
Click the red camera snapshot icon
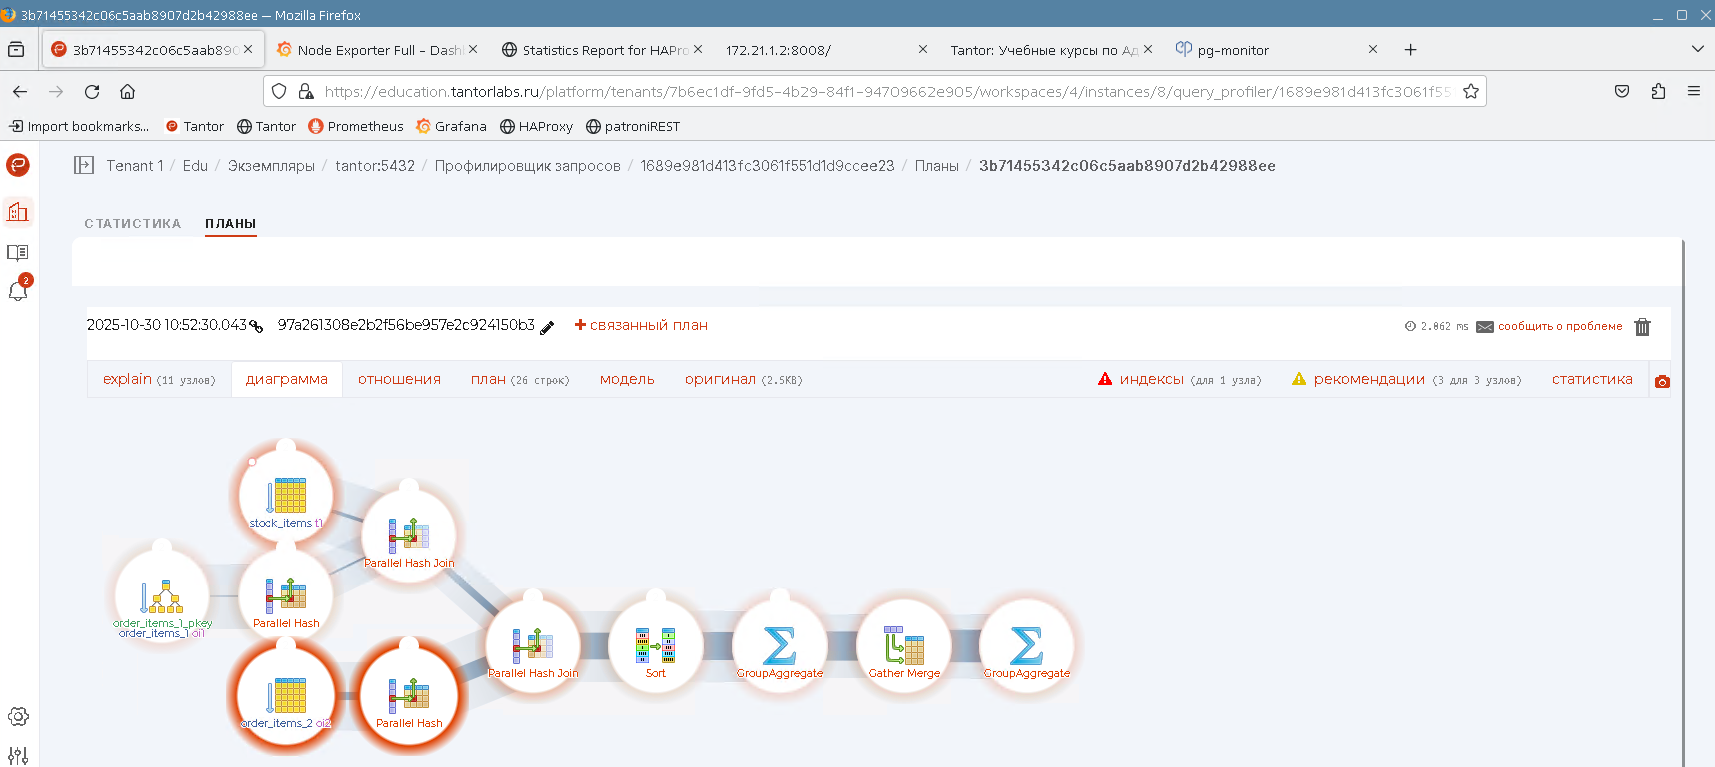1662,381
